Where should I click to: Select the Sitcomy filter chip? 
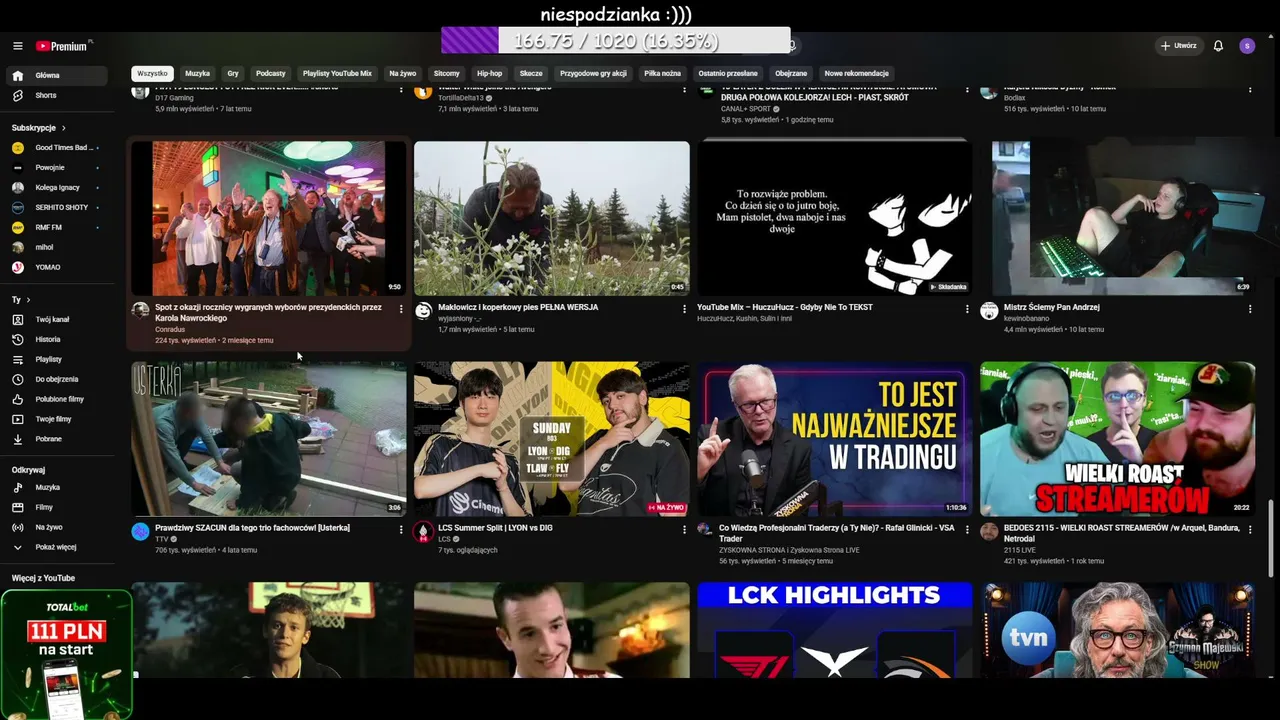446,74
